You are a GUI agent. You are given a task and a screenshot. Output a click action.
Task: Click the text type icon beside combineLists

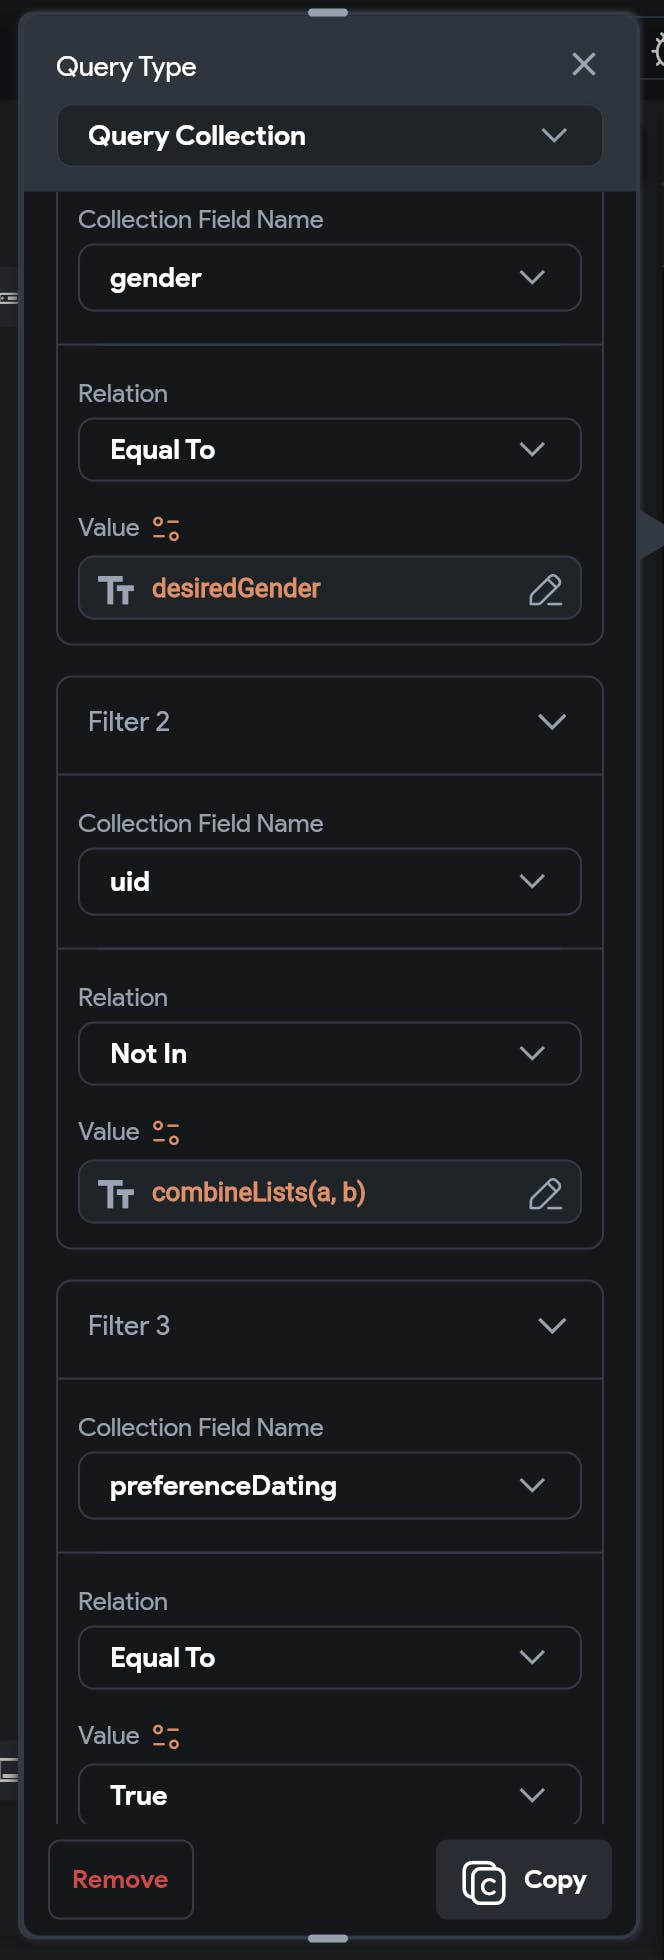[116, 1193]
